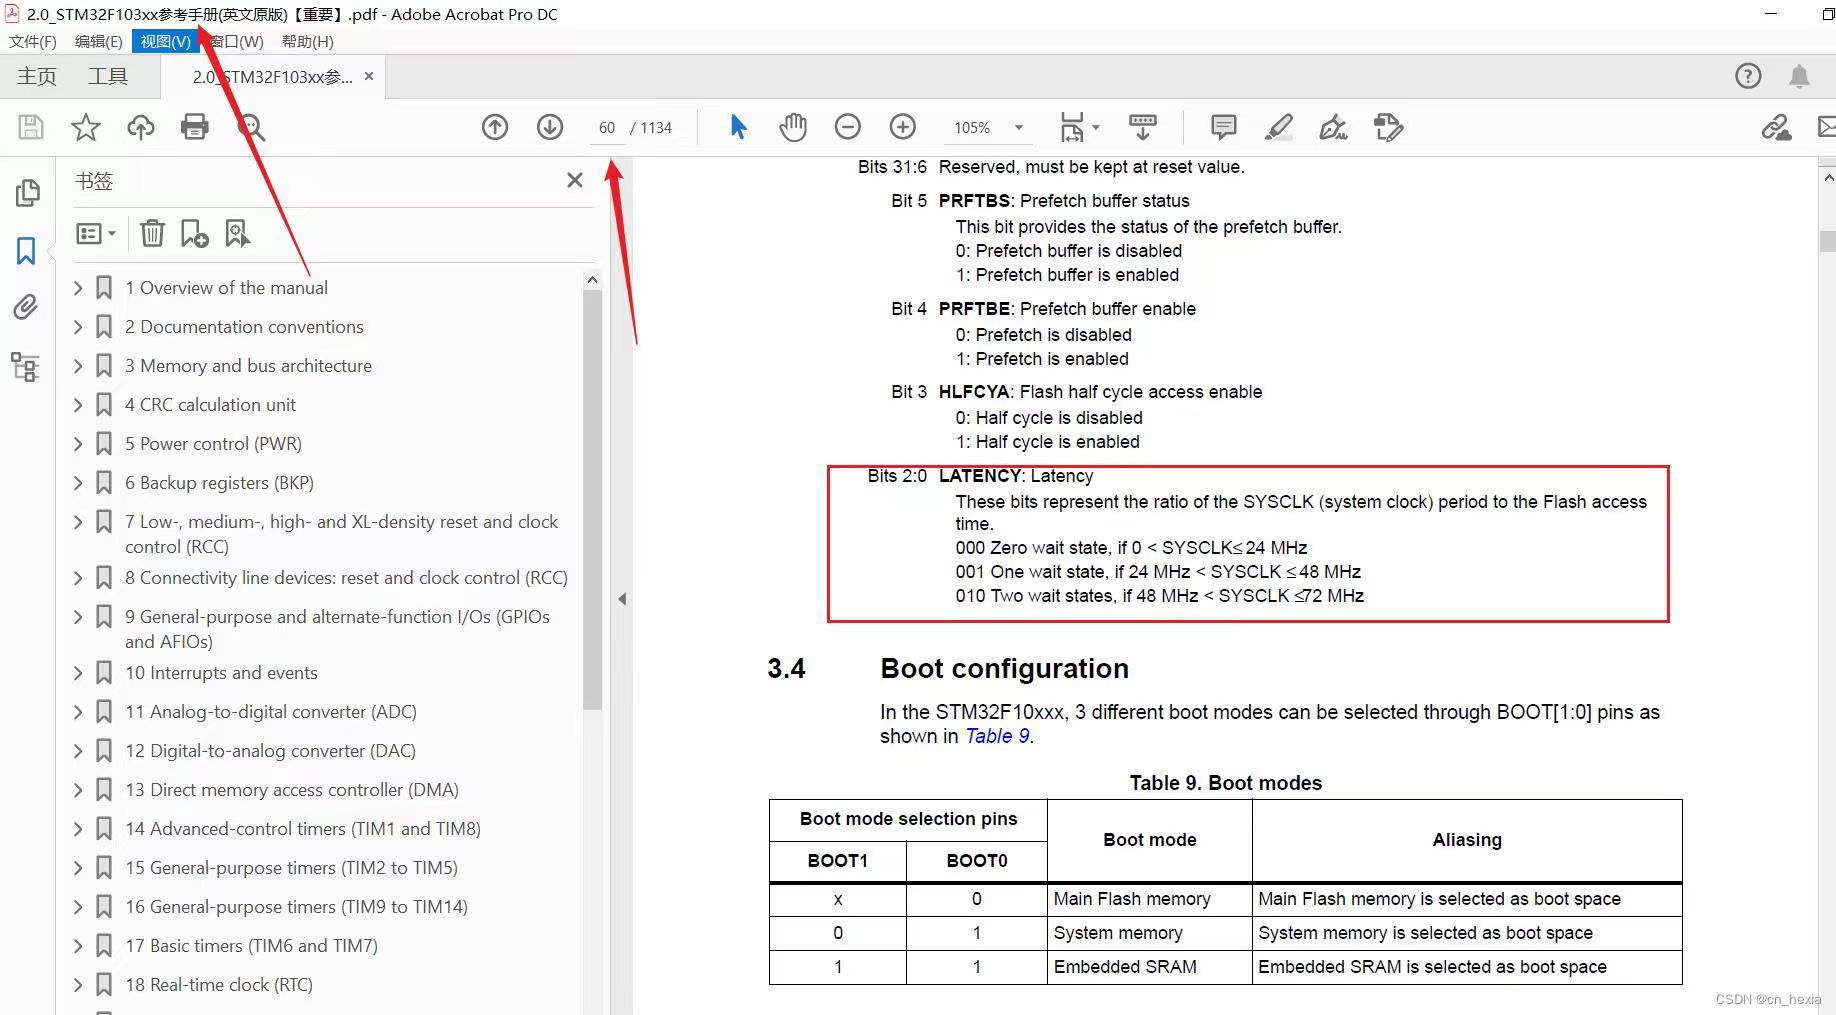Add document to starred with star icon

coord(86,127)
